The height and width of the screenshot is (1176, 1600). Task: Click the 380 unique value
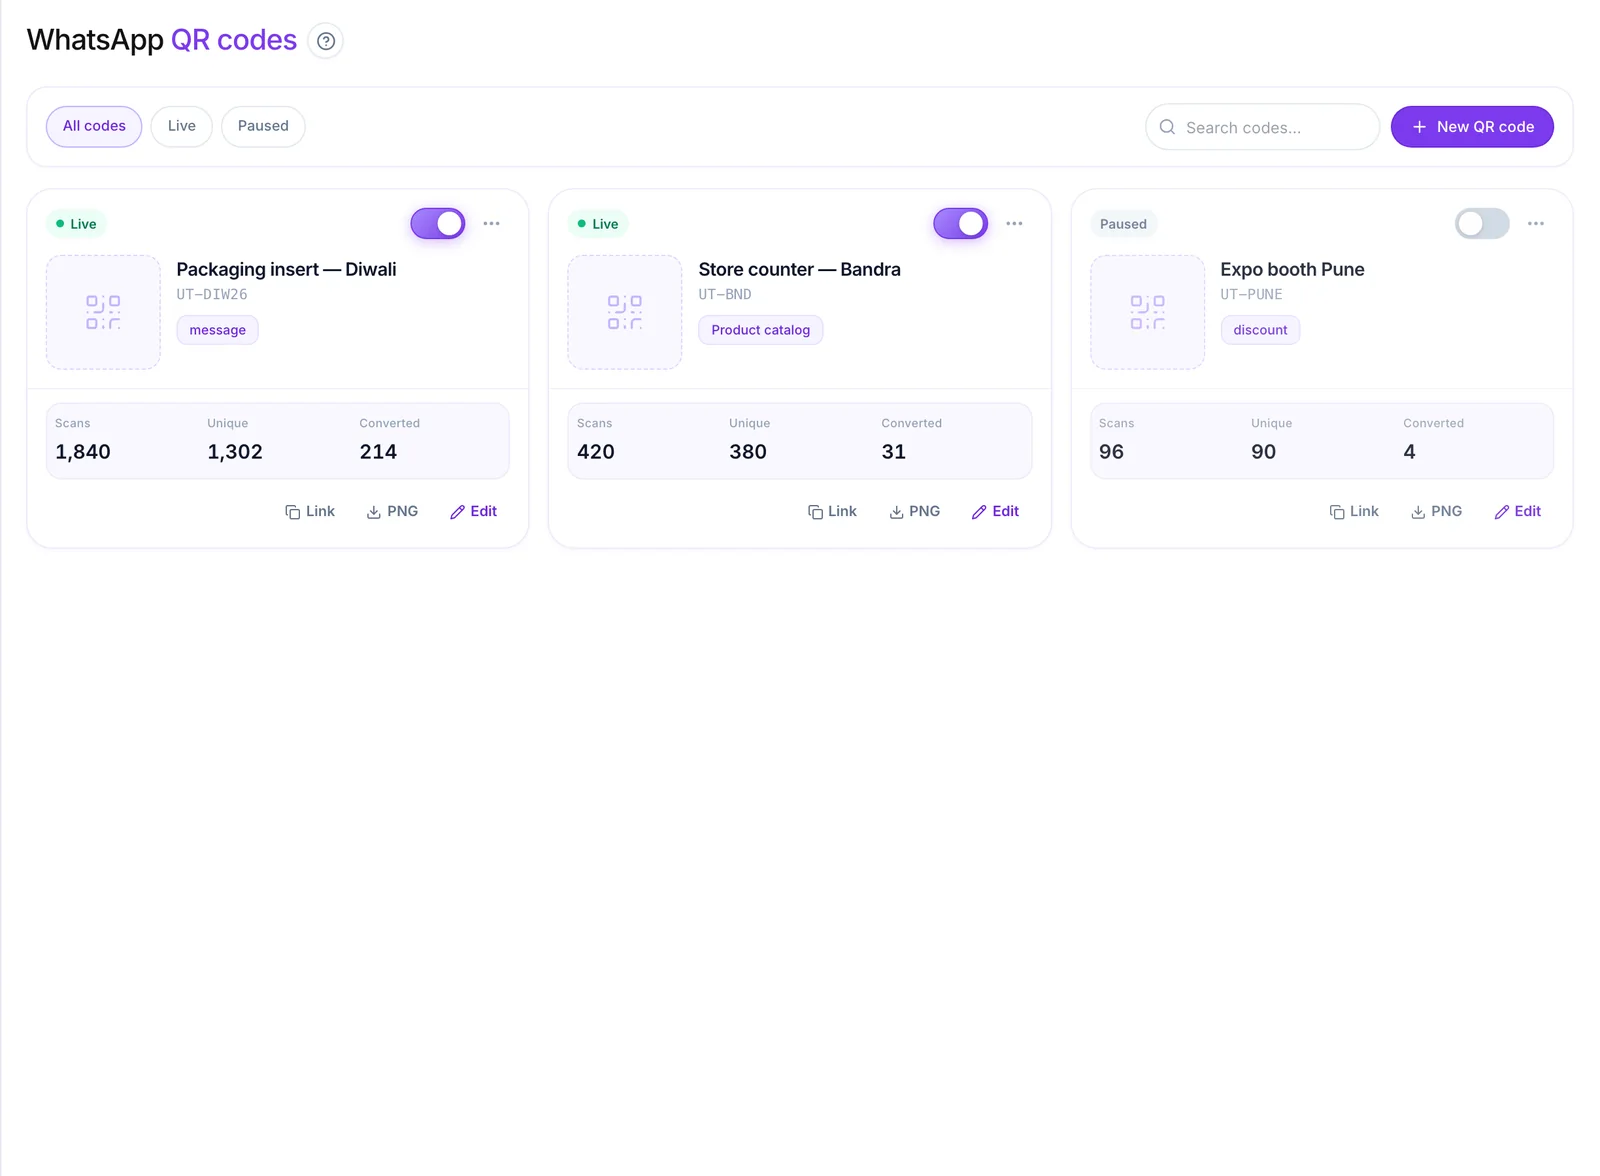click(748, 452)
